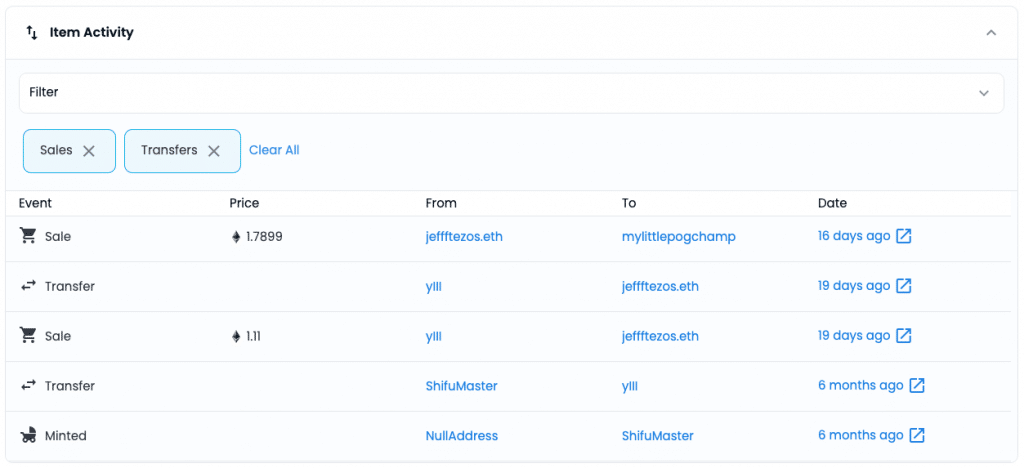1024x468 pixels.
Task: Click the Item Activity sort arrows icon
Action: (32, 32)
